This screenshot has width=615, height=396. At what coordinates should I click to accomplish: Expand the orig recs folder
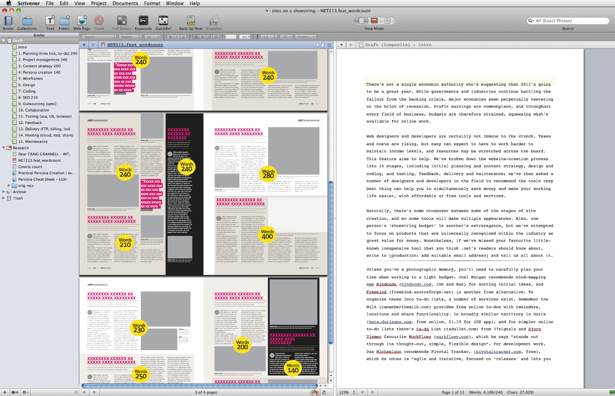[x=9, y=185]
